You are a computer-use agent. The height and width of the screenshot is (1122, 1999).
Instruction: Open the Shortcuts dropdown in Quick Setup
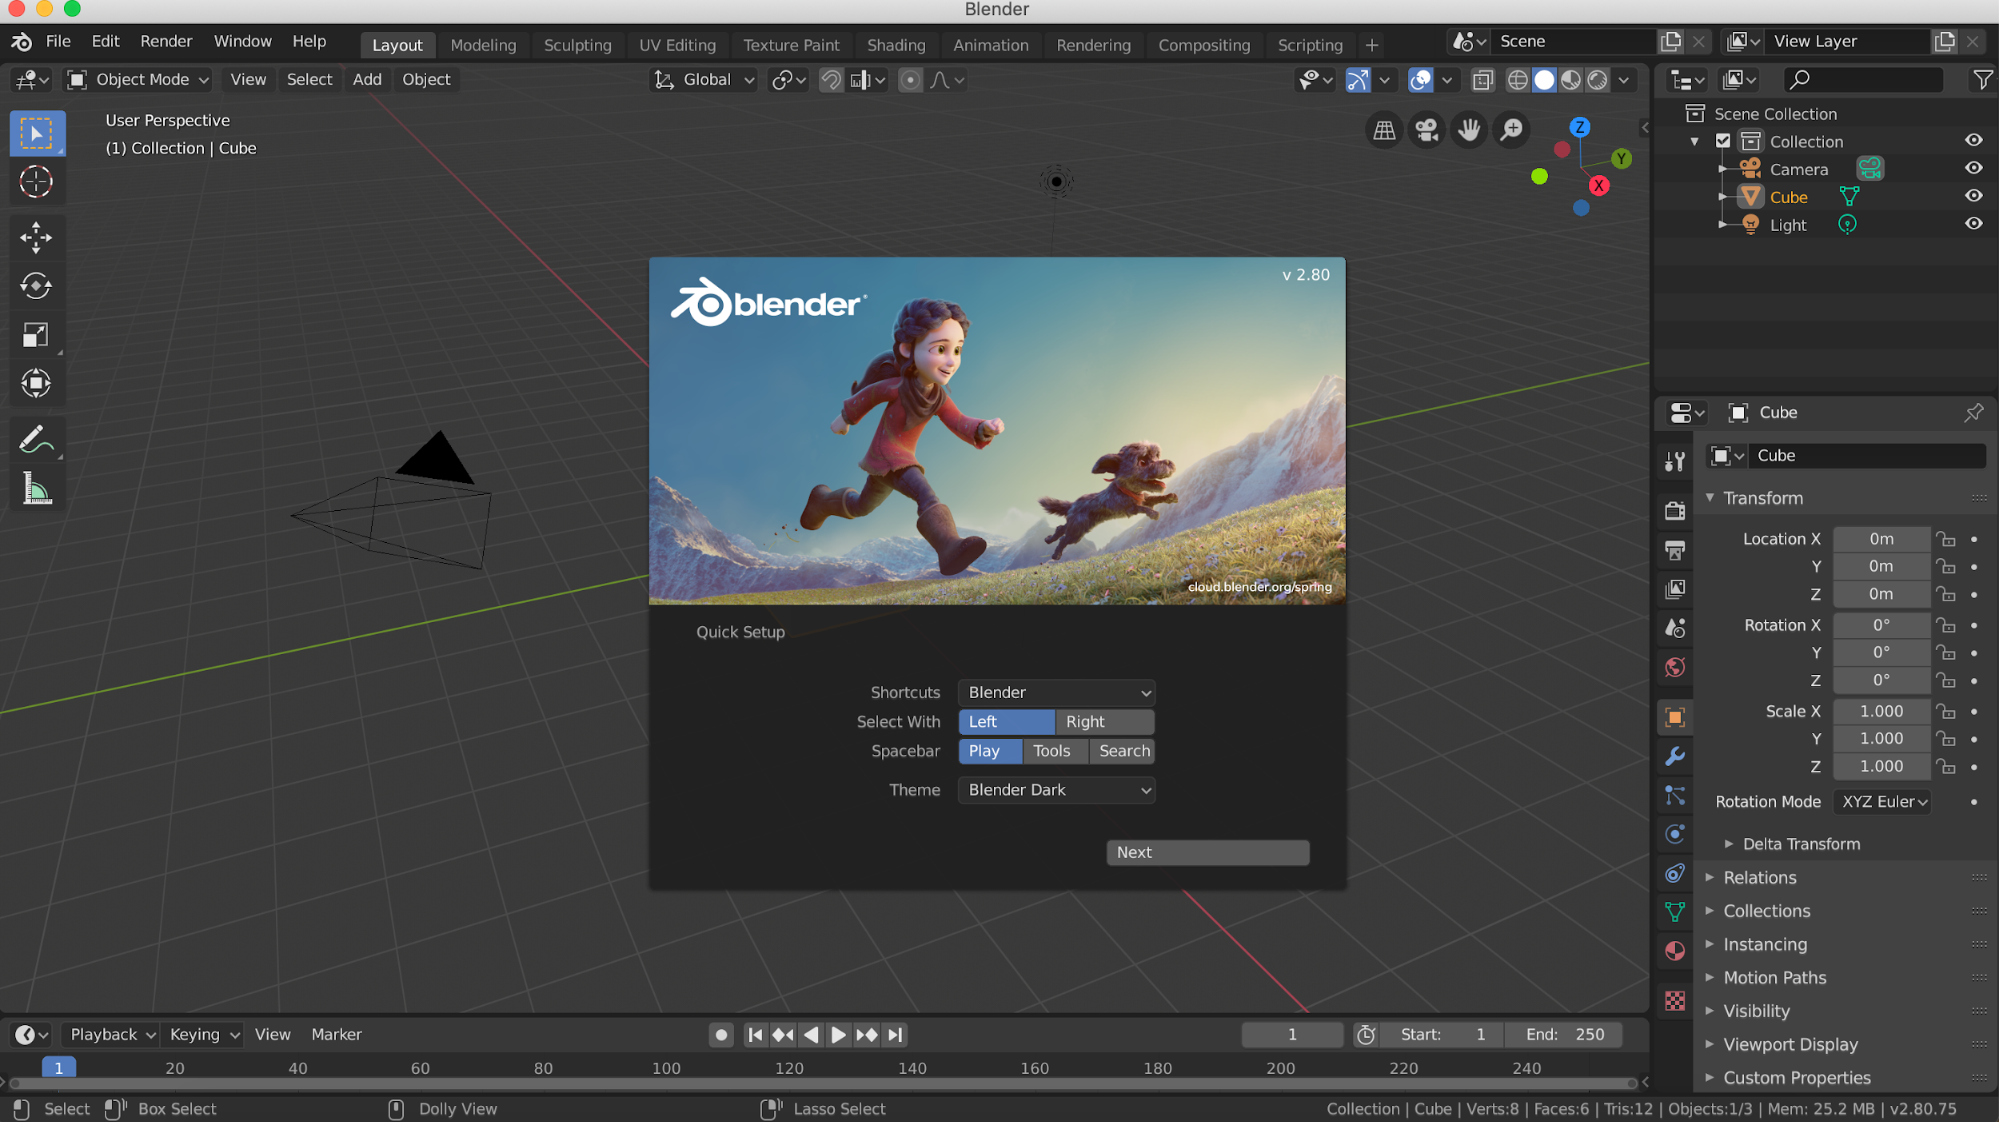click(1056, 691)
